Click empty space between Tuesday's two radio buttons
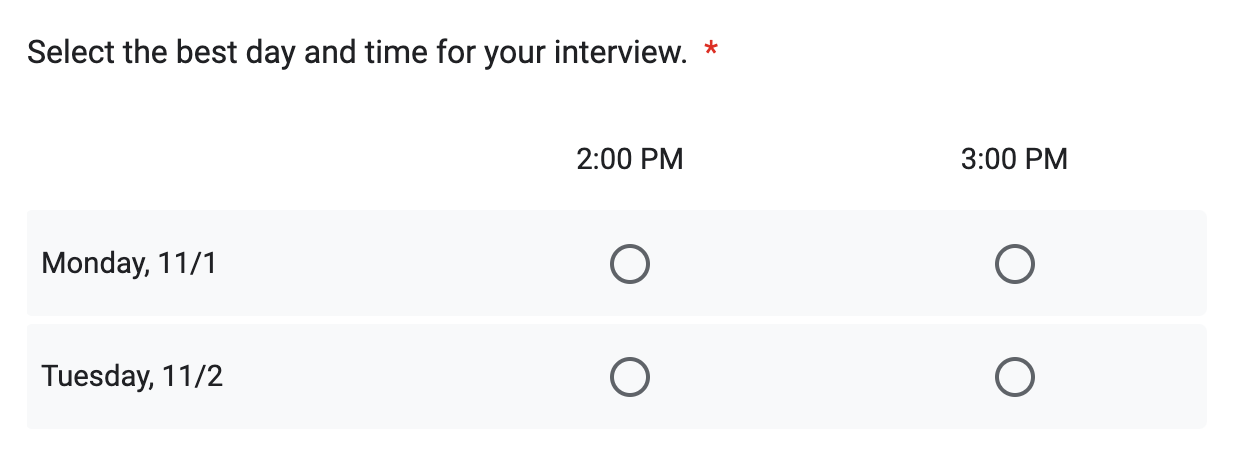 [x=822, y=377]
